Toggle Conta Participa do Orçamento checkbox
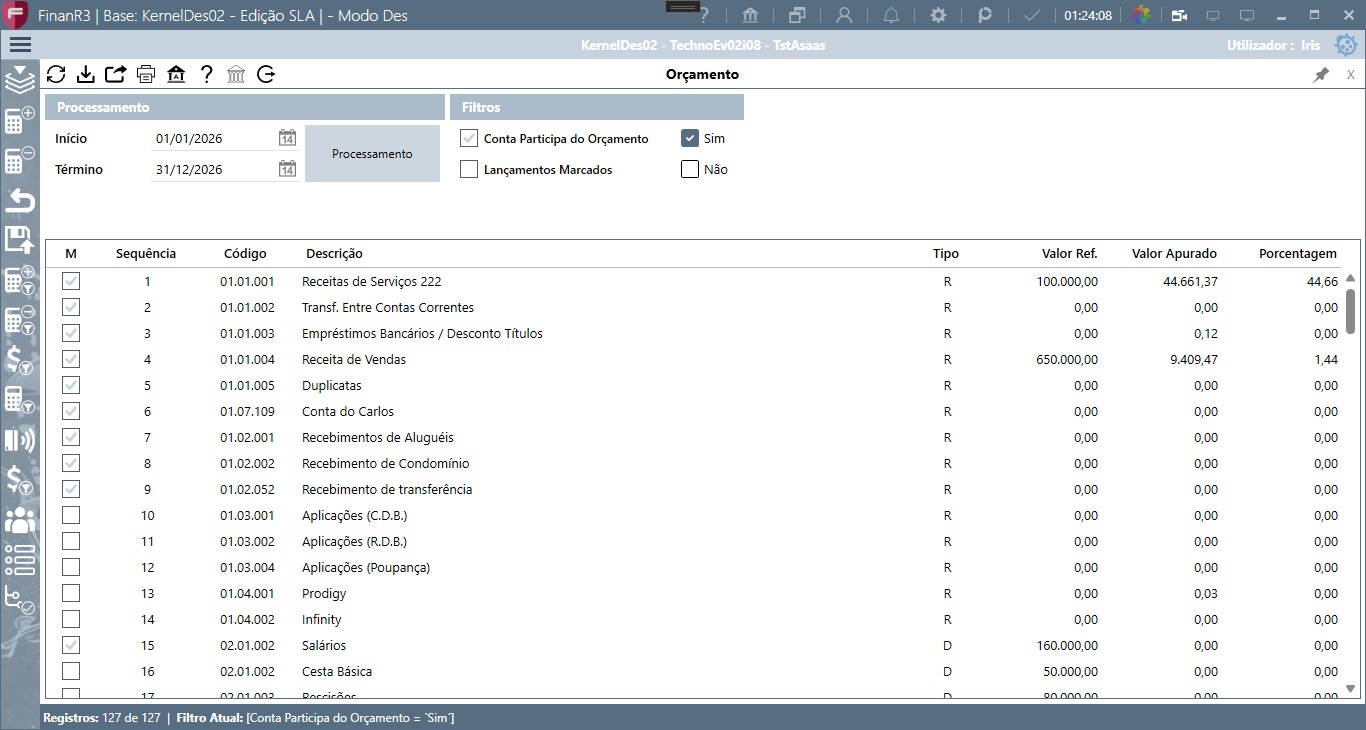The height and width of the screenshot is (730, 1366). click(x=469, y=138)
